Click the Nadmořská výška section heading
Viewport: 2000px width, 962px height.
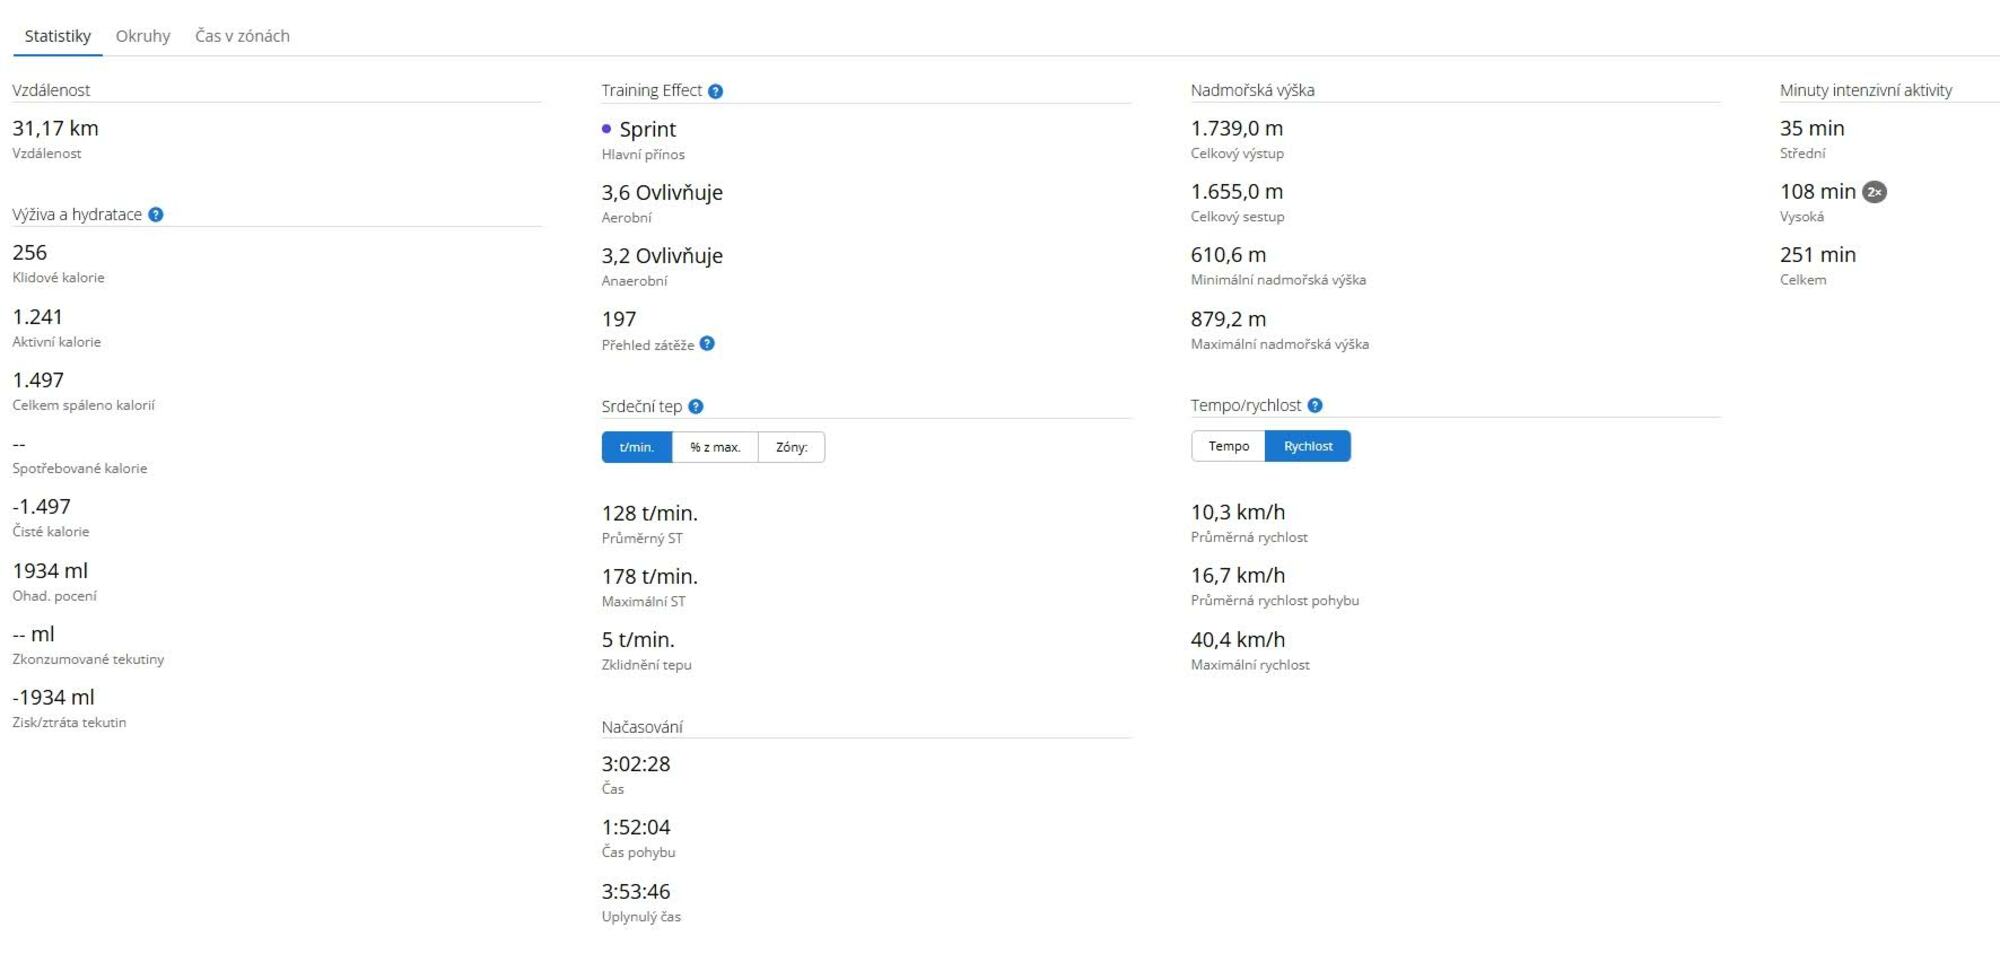1252,90
